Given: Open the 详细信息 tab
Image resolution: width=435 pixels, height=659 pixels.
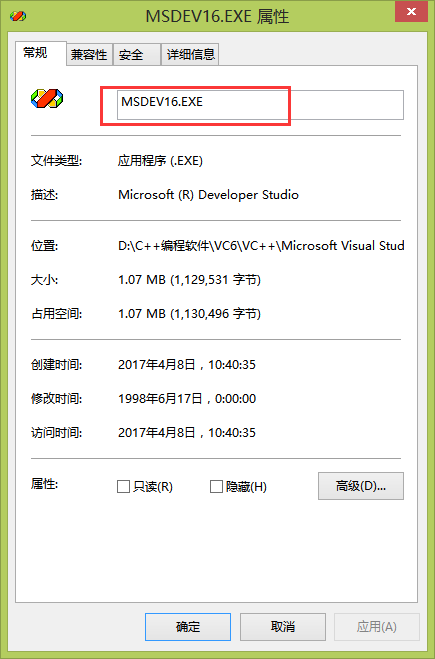Looking at the screenshot, I should tap(190, 55).
